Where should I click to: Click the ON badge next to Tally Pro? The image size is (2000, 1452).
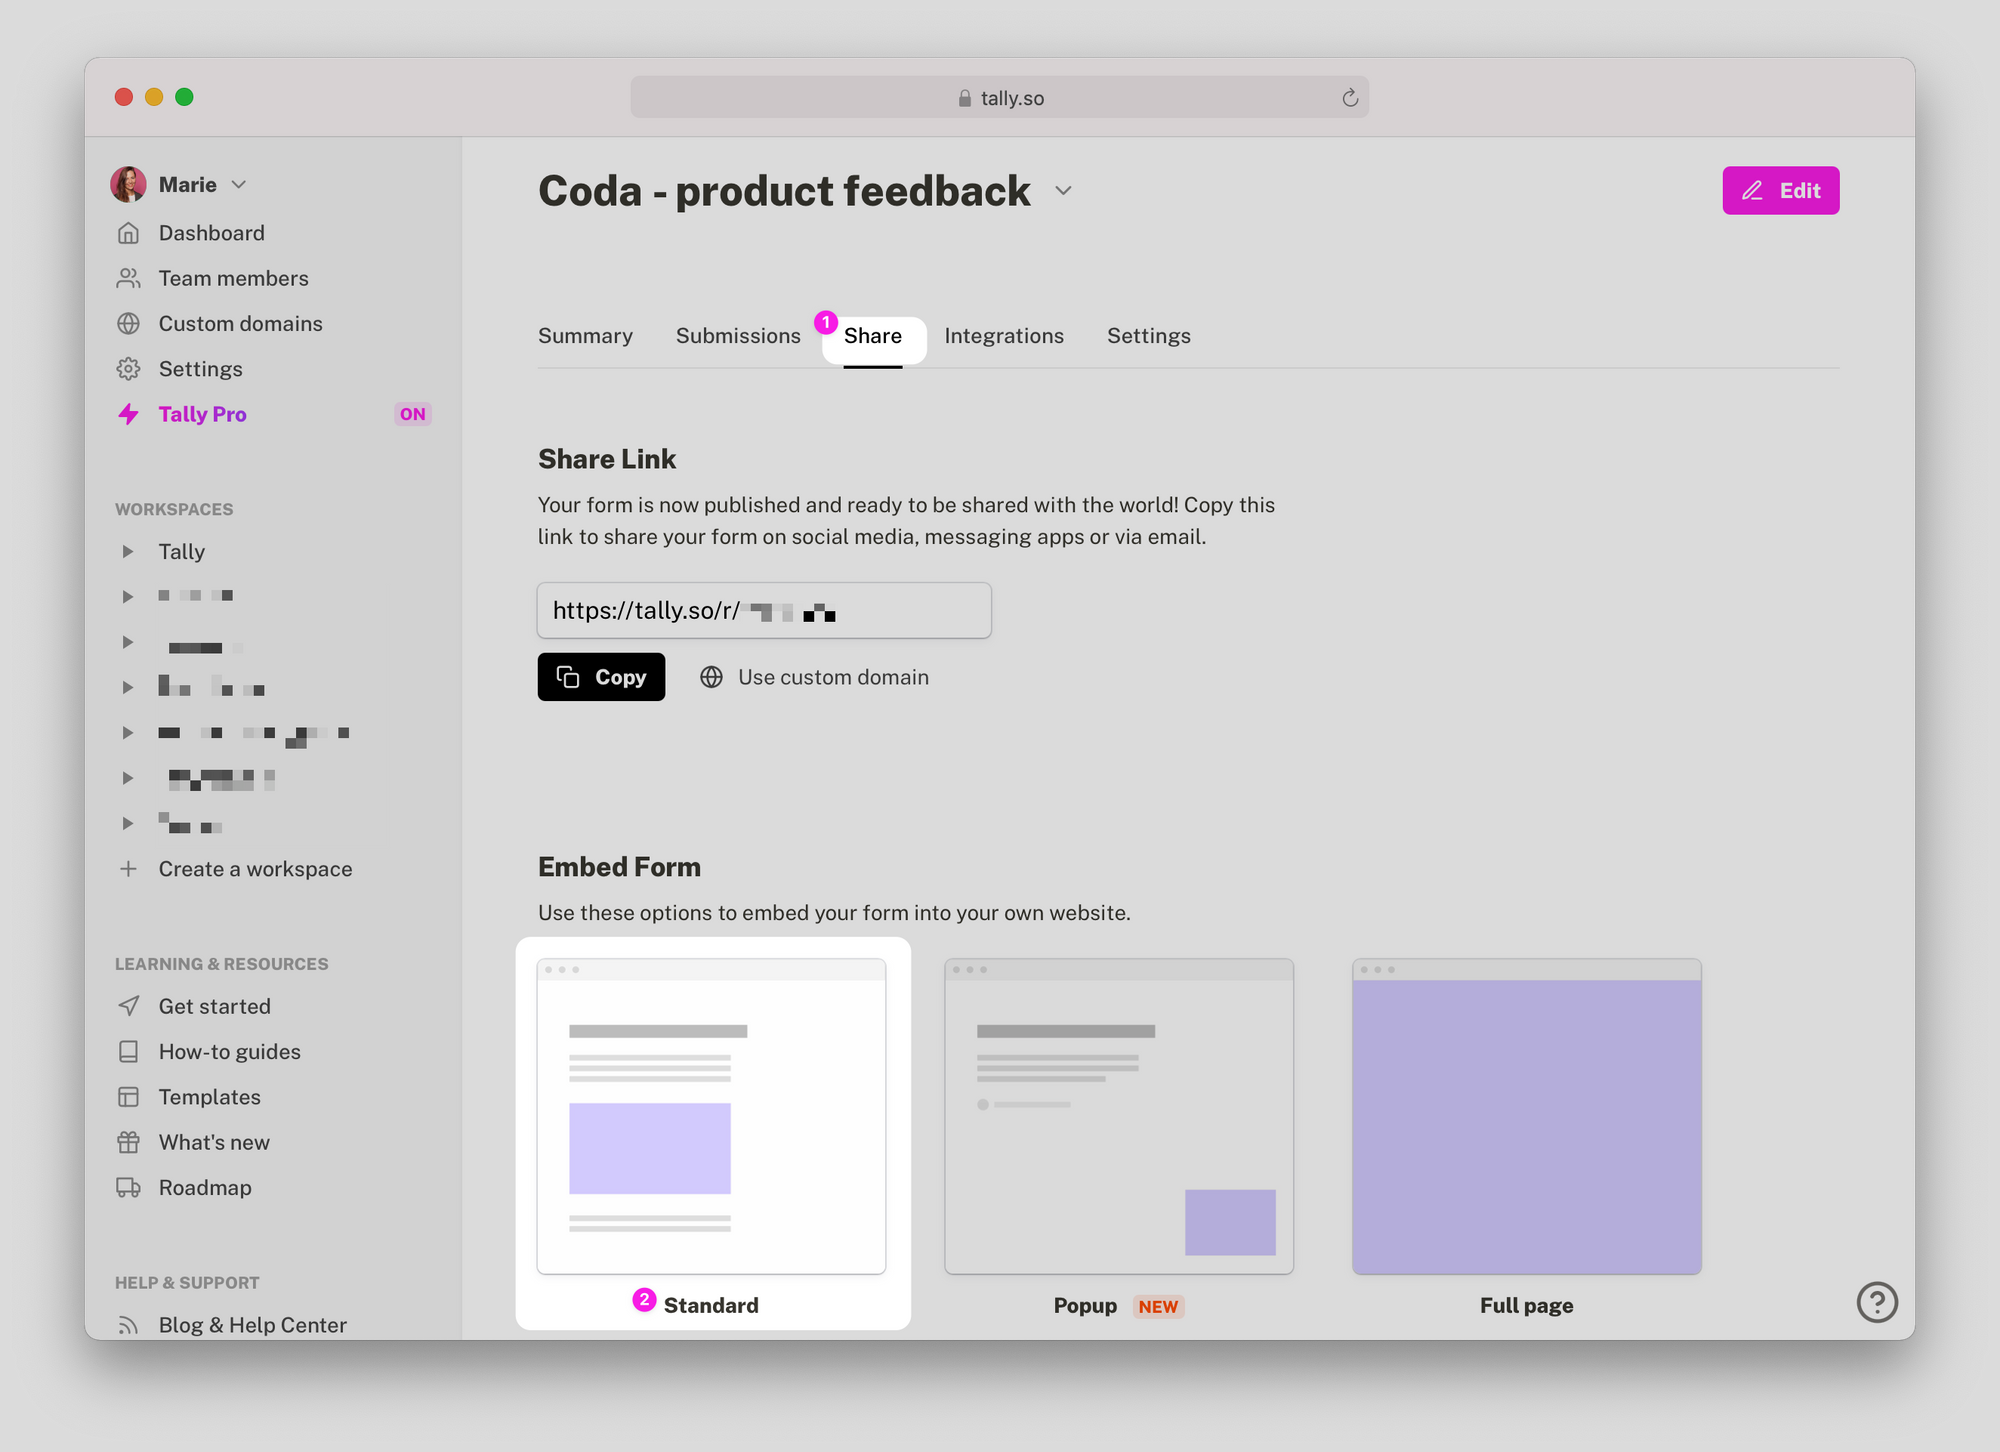coord(413,414)
